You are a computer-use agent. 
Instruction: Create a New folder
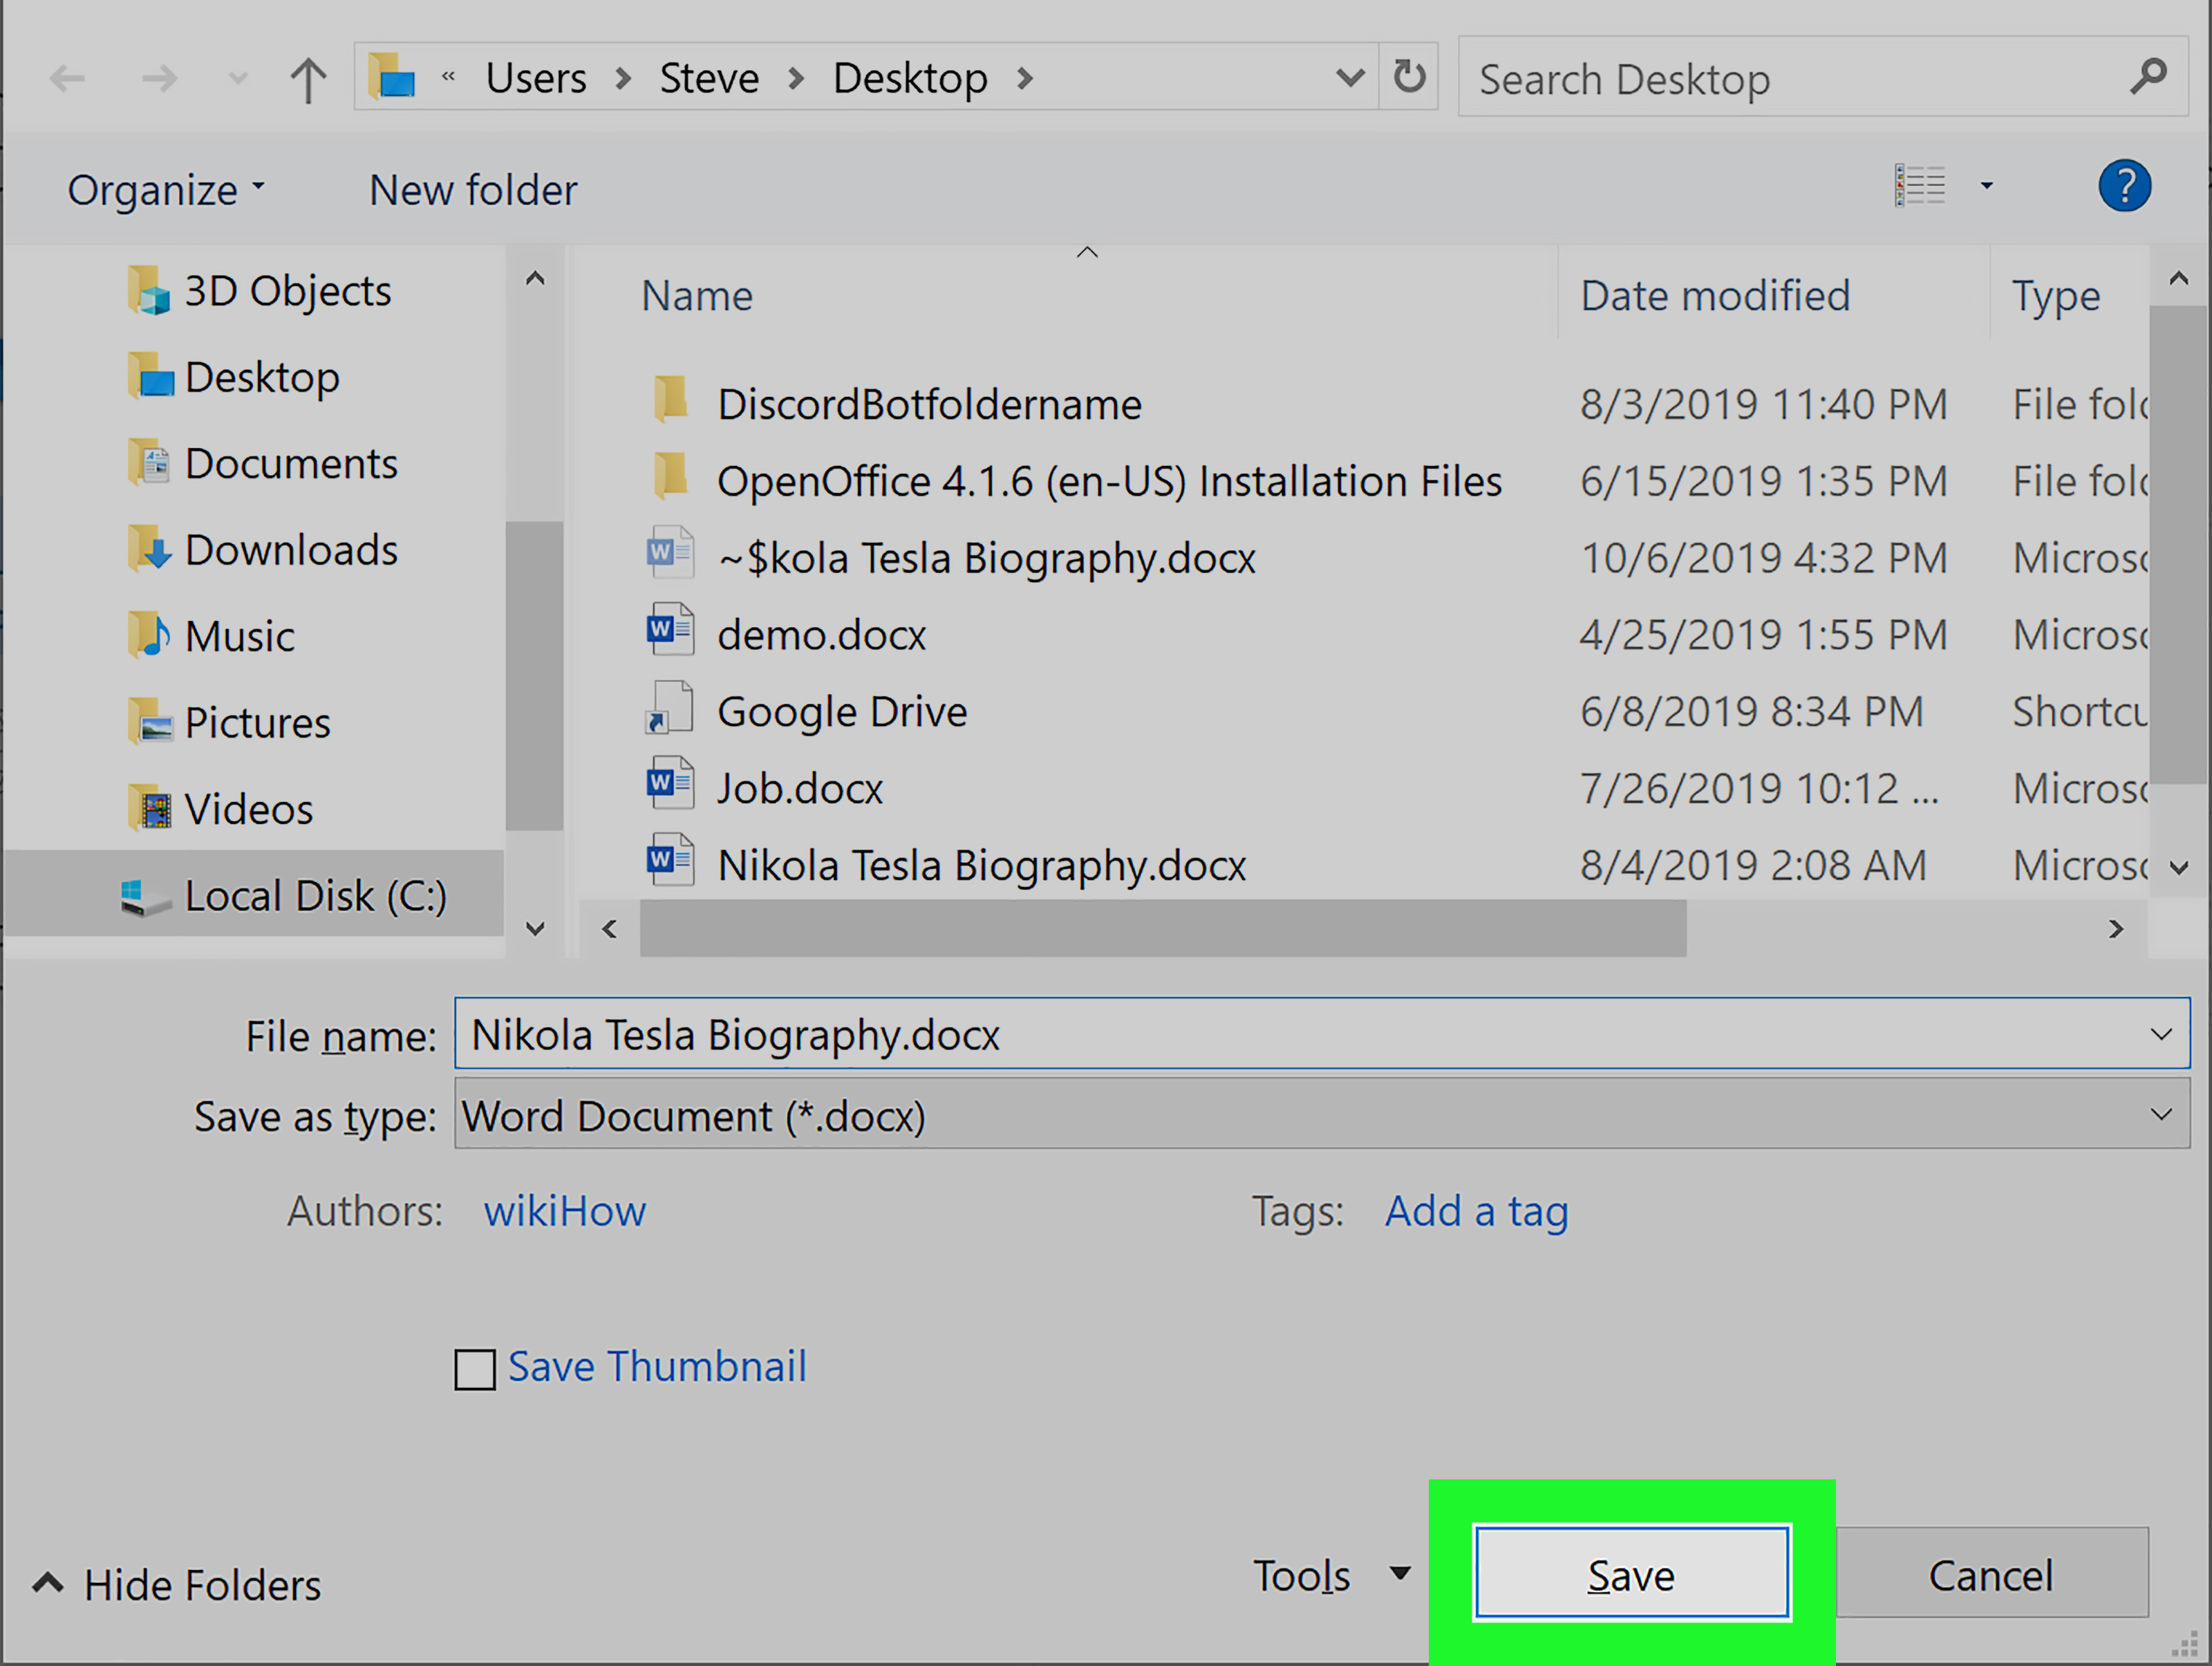click(x=473, y=190)
